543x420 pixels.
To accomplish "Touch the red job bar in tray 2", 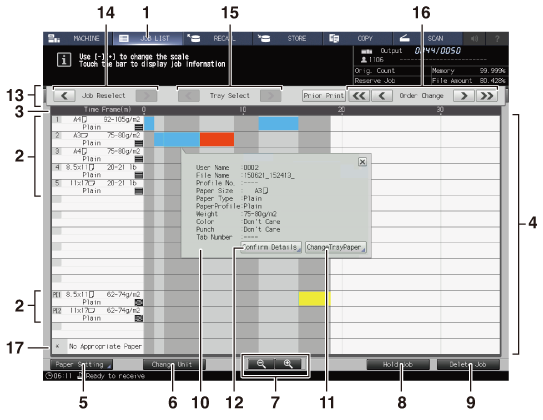I will (x=217, y=139).
